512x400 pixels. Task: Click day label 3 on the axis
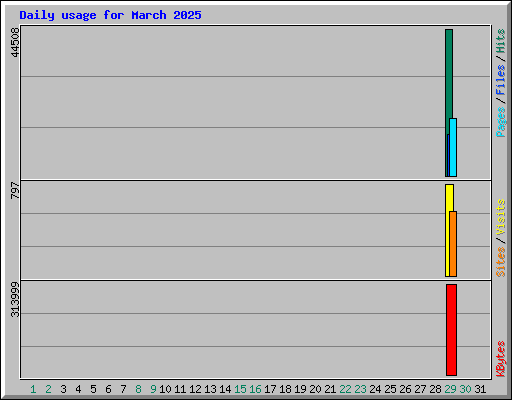63,389
